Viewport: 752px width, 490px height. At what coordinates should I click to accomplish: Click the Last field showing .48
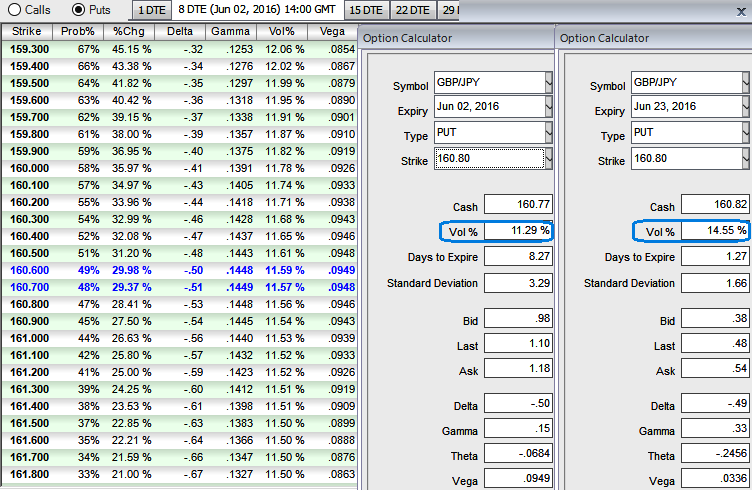715,343
